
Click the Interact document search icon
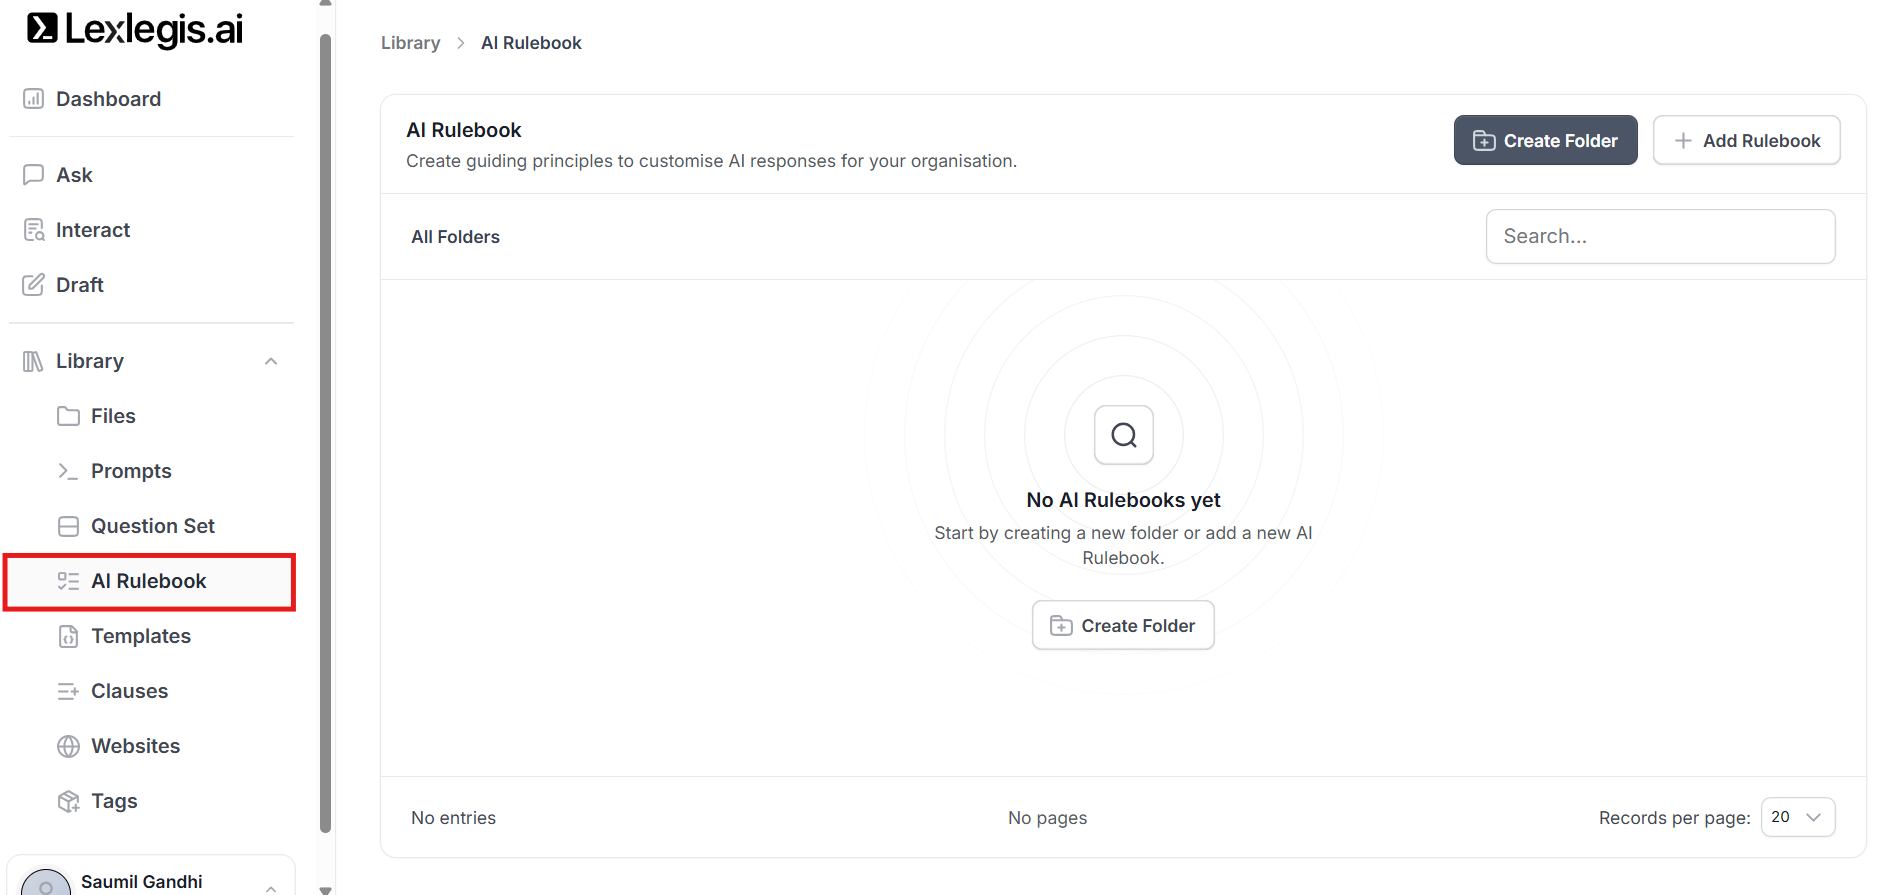tap(33, 230)
